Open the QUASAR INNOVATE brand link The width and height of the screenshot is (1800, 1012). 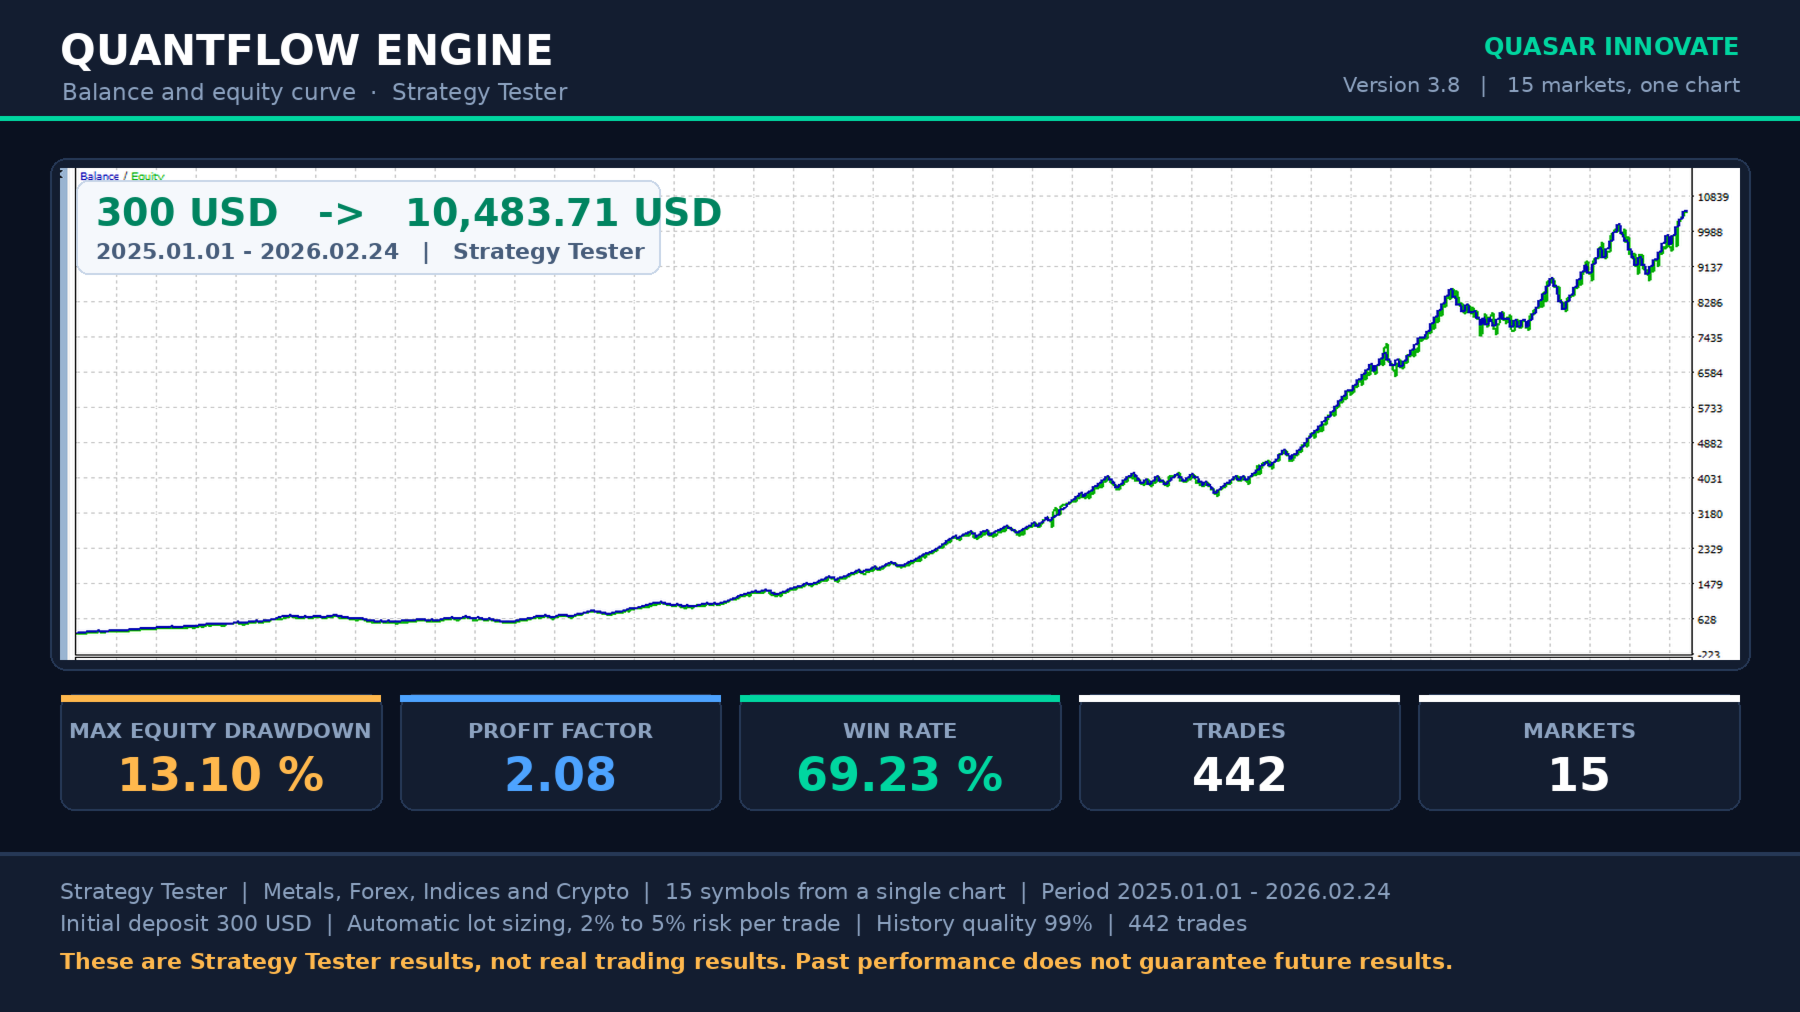1611,47
